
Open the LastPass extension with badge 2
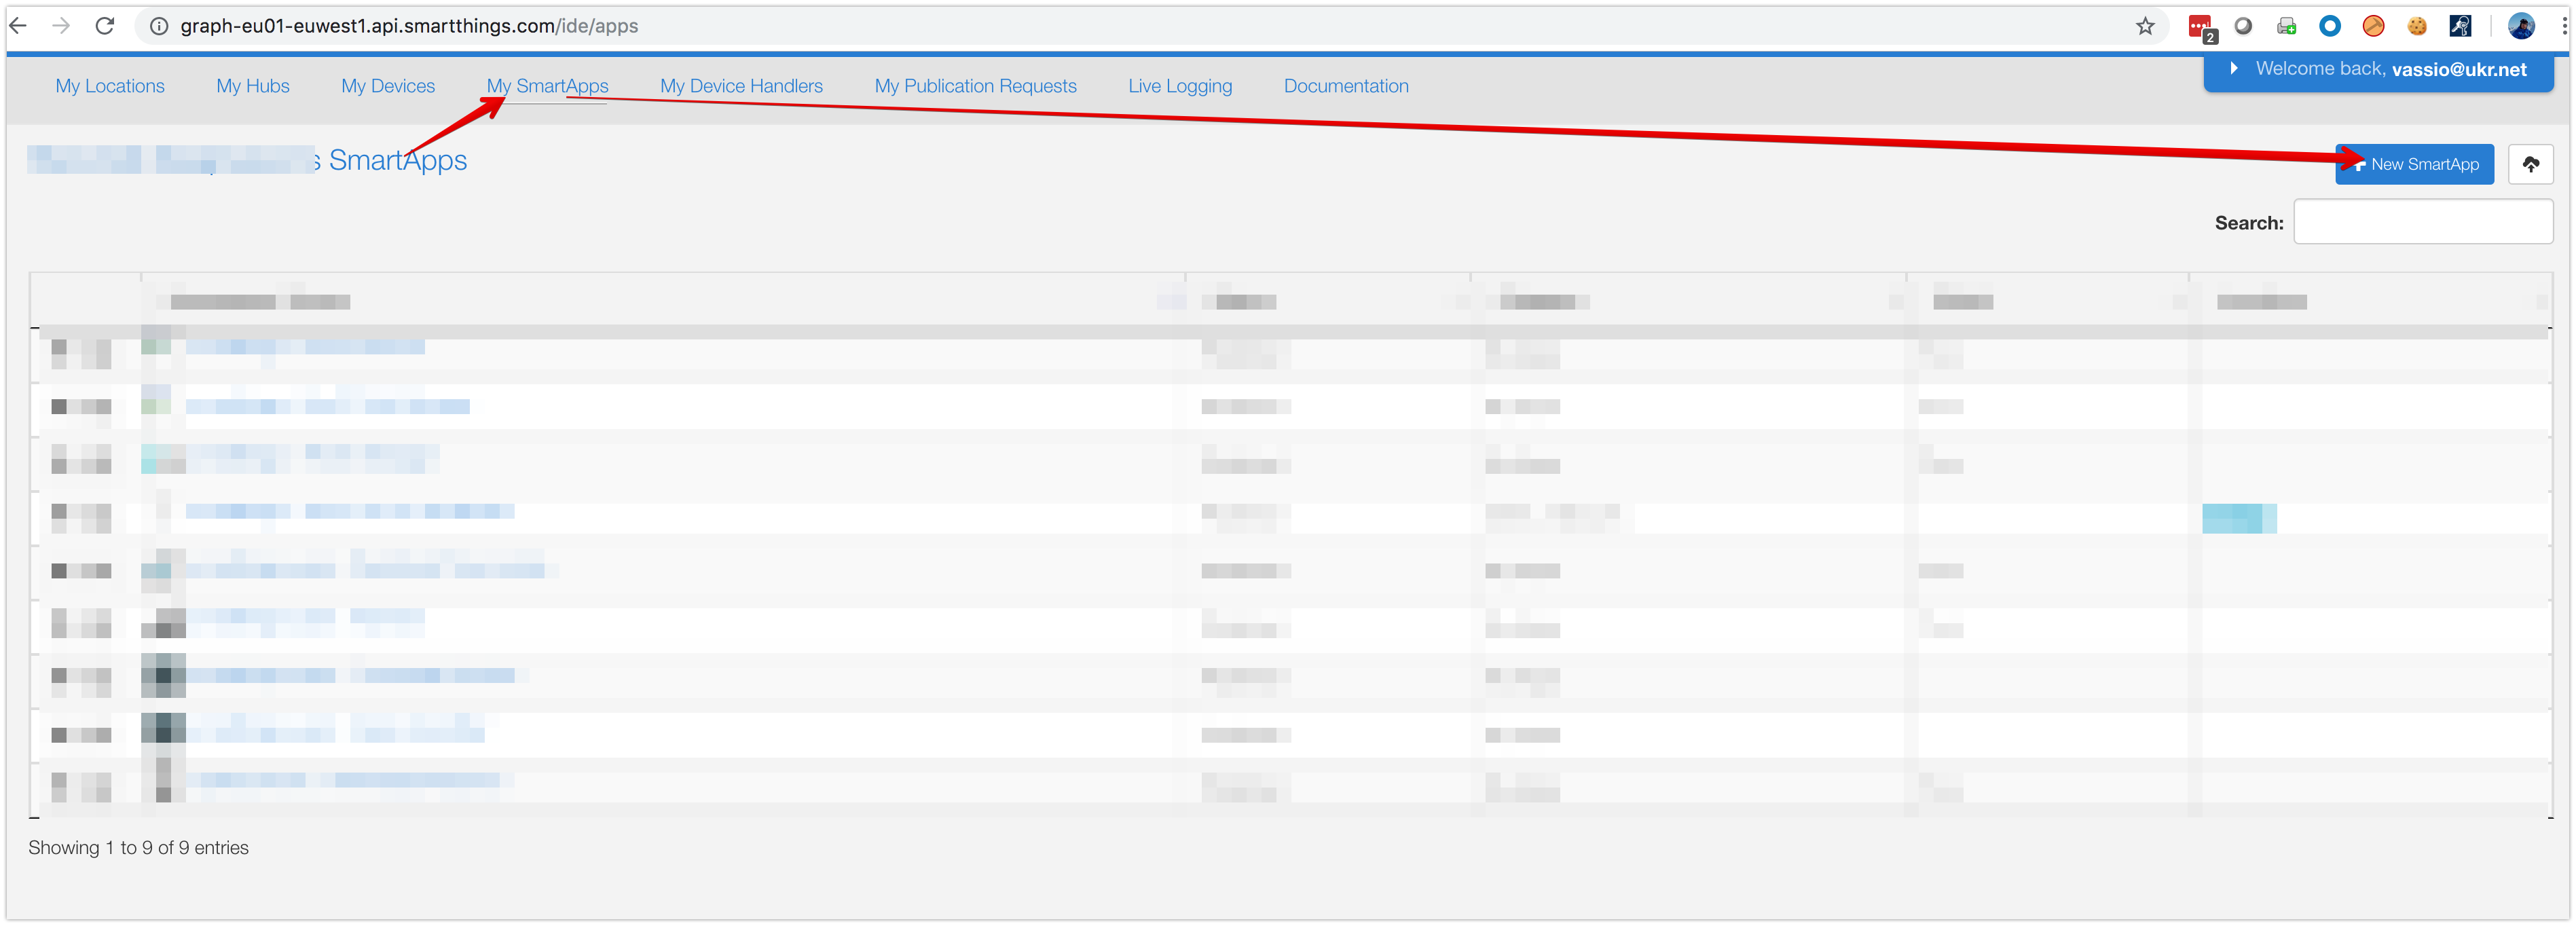[2200, 27]
